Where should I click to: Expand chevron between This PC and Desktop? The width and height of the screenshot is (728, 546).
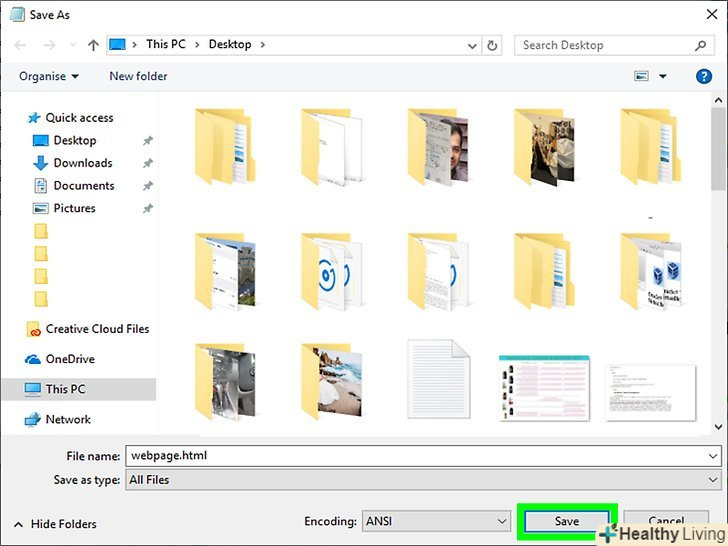(197, 45)
